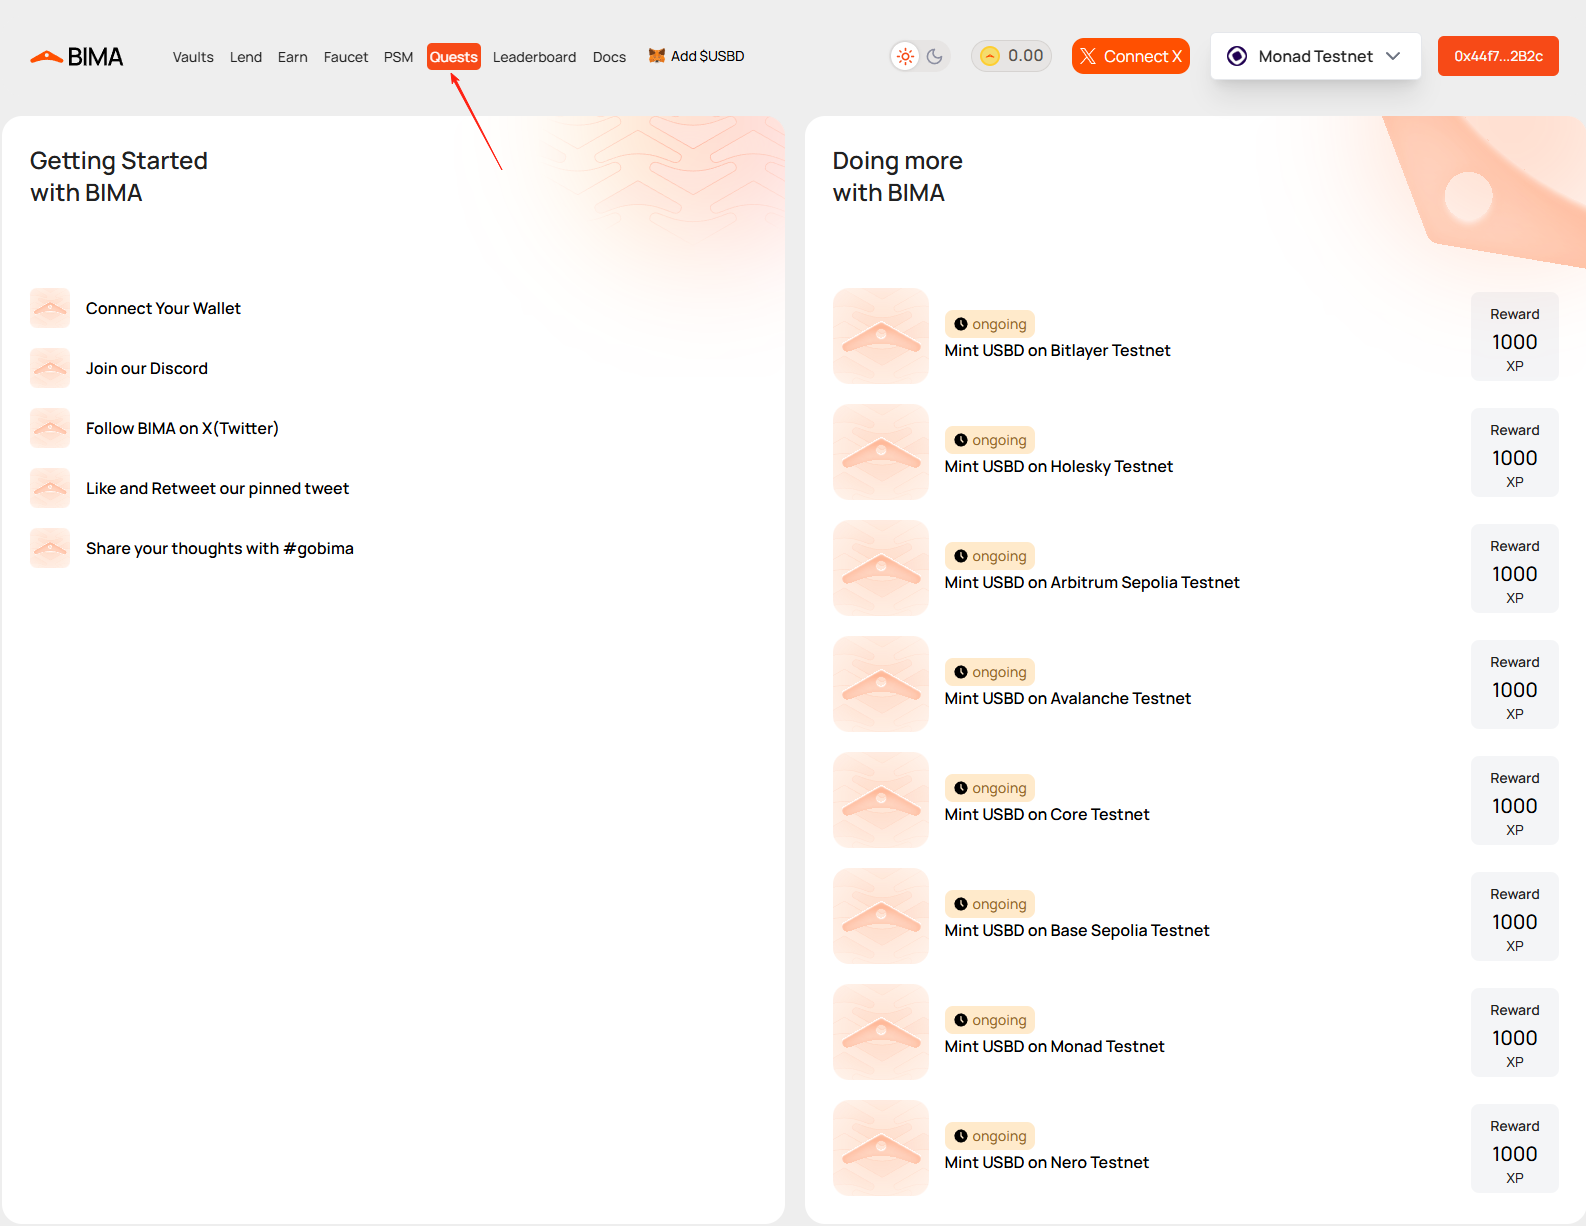Click the Mint USBD on Bitlayer Testnet thumbnail
Viewport: 1586px width, 1226px height.
pos(880,336)
